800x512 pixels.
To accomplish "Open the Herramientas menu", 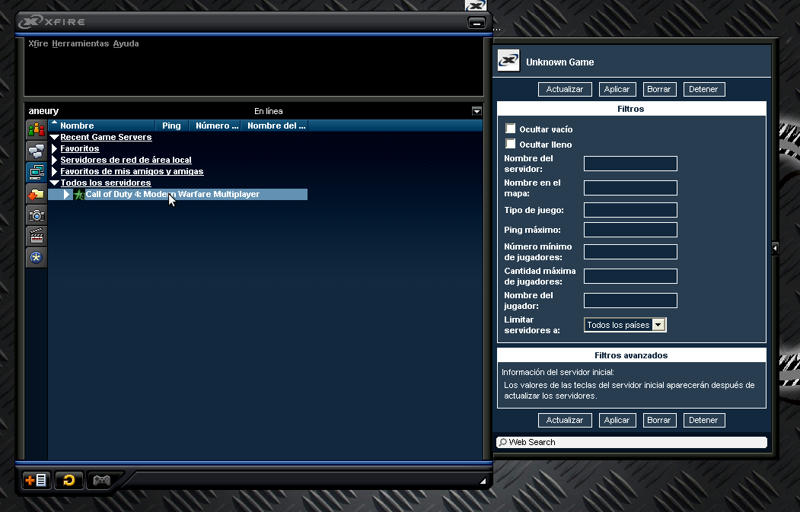I will 81,43.
